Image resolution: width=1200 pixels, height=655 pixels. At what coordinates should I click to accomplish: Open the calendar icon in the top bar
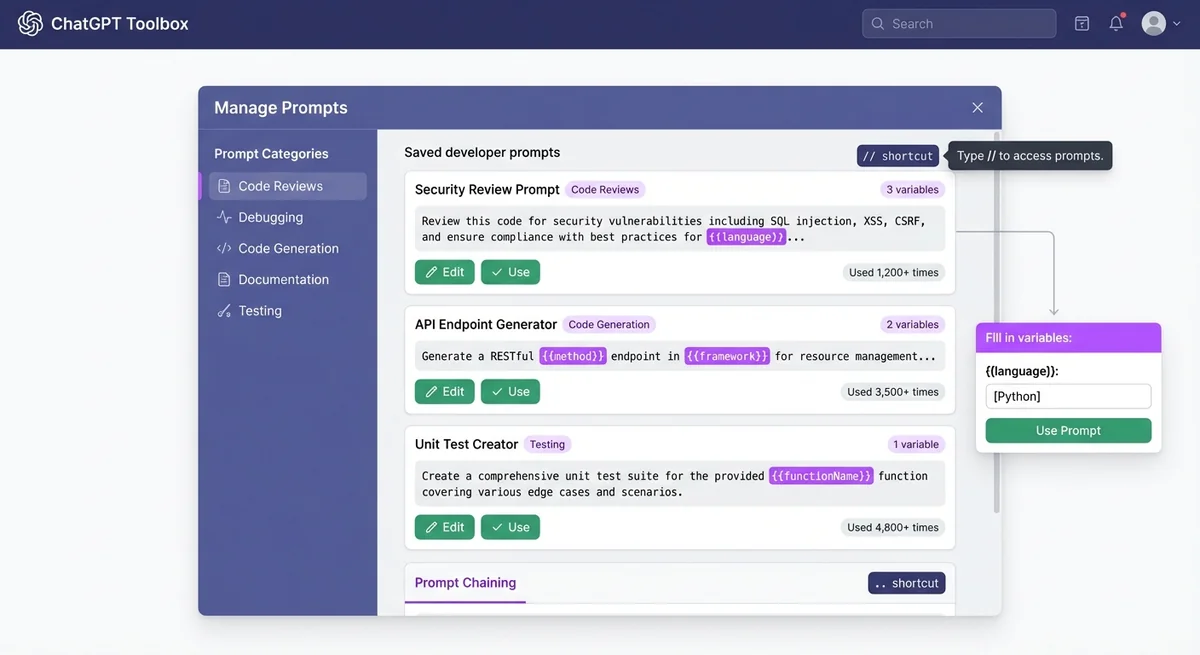click(1081, 22)
